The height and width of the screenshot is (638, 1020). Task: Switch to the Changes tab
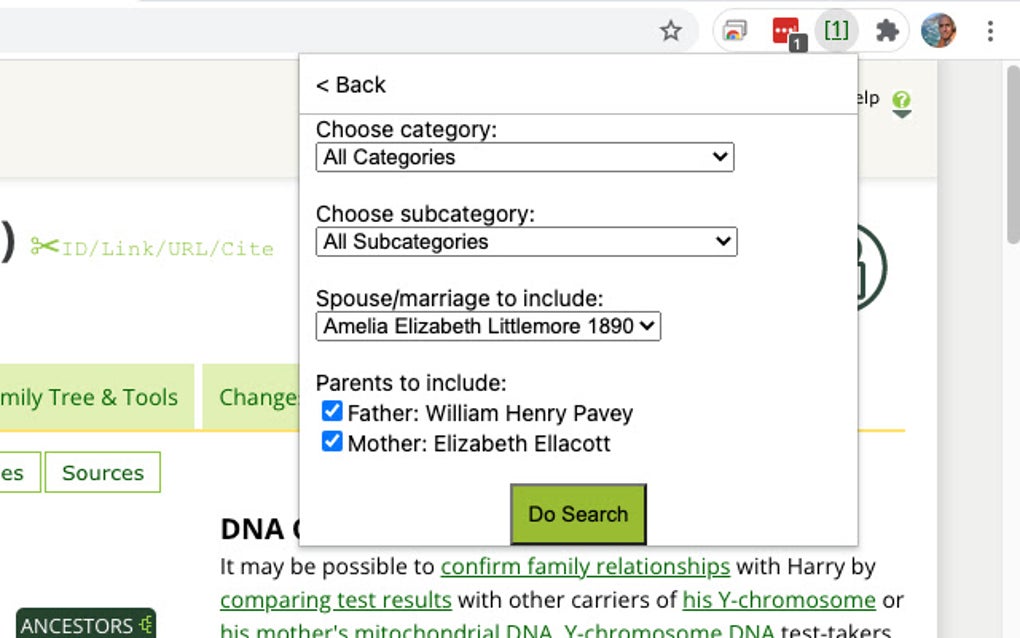(258, 397)
